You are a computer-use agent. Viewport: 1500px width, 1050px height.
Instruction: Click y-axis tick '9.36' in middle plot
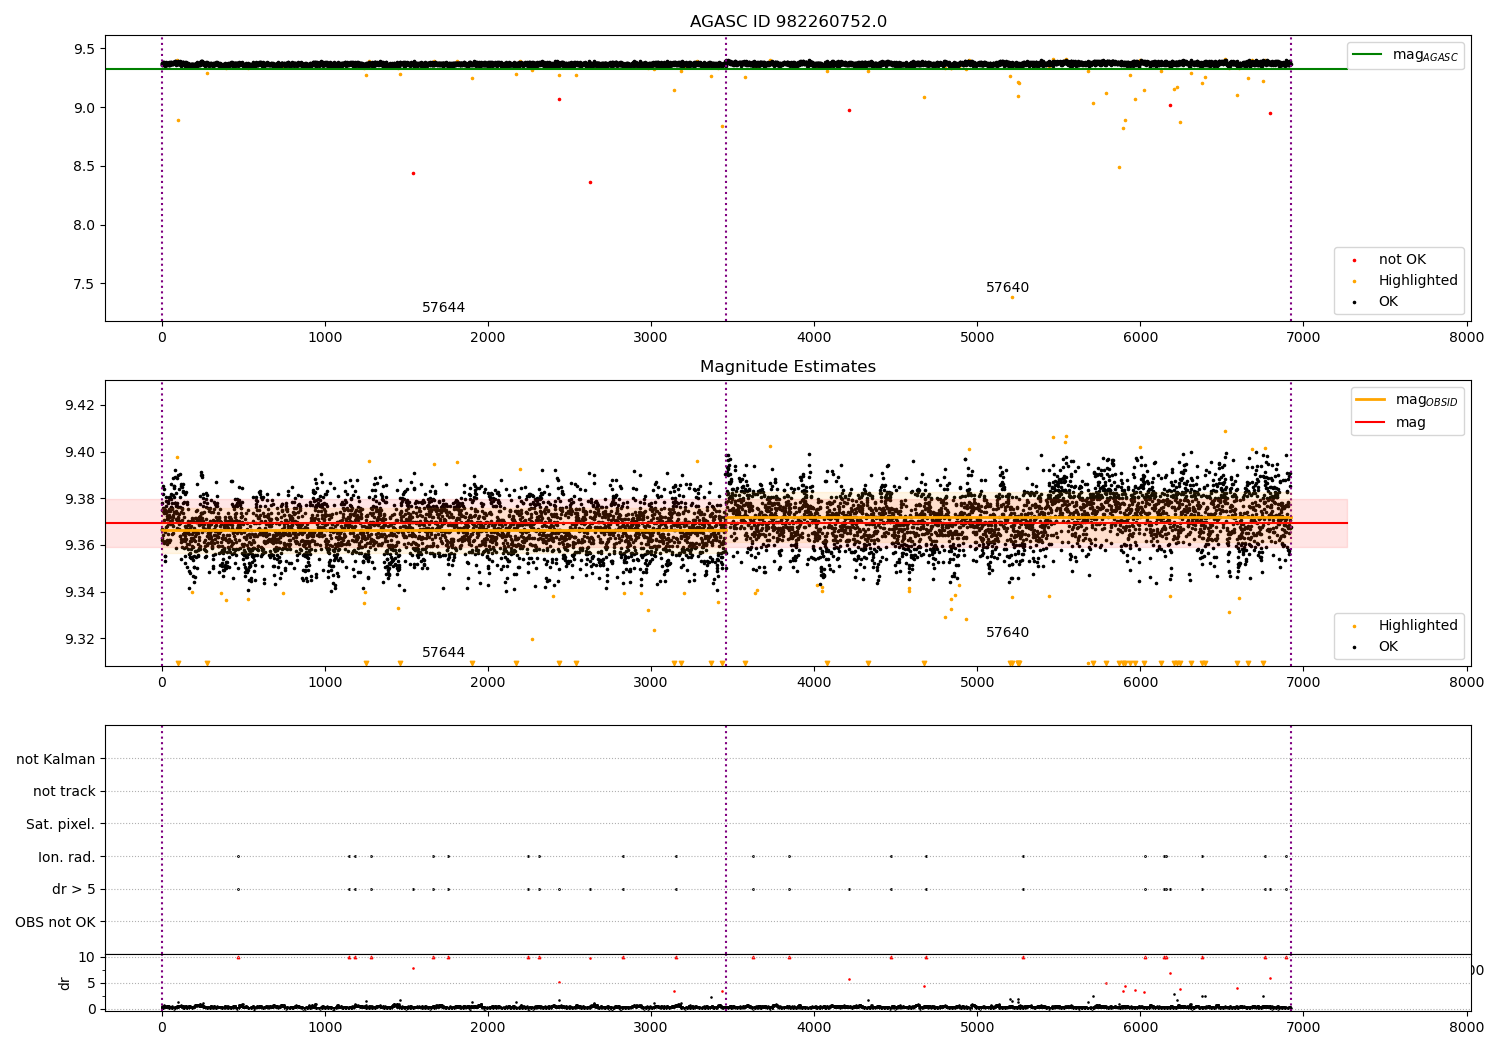click(81, 546)
